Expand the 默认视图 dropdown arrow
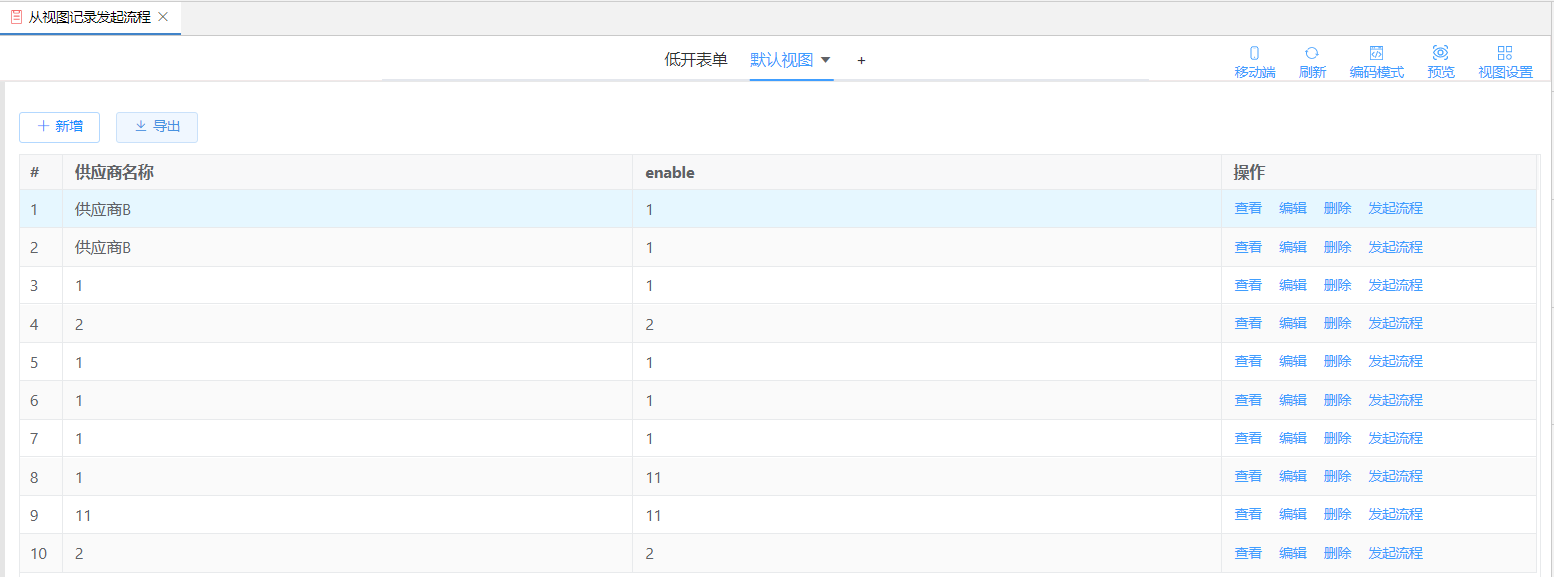The image size is (1554, 577). [826, 60]
